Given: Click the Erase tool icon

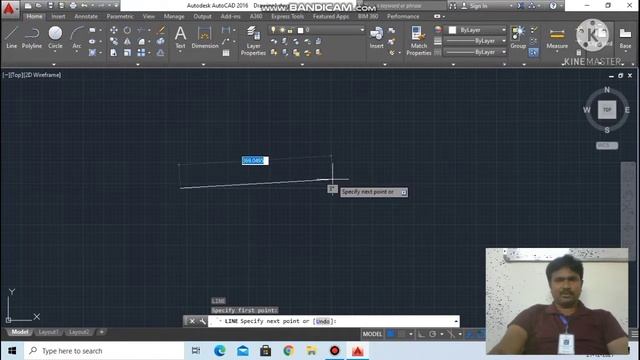Looking at the screenshot, I should 161,30.
